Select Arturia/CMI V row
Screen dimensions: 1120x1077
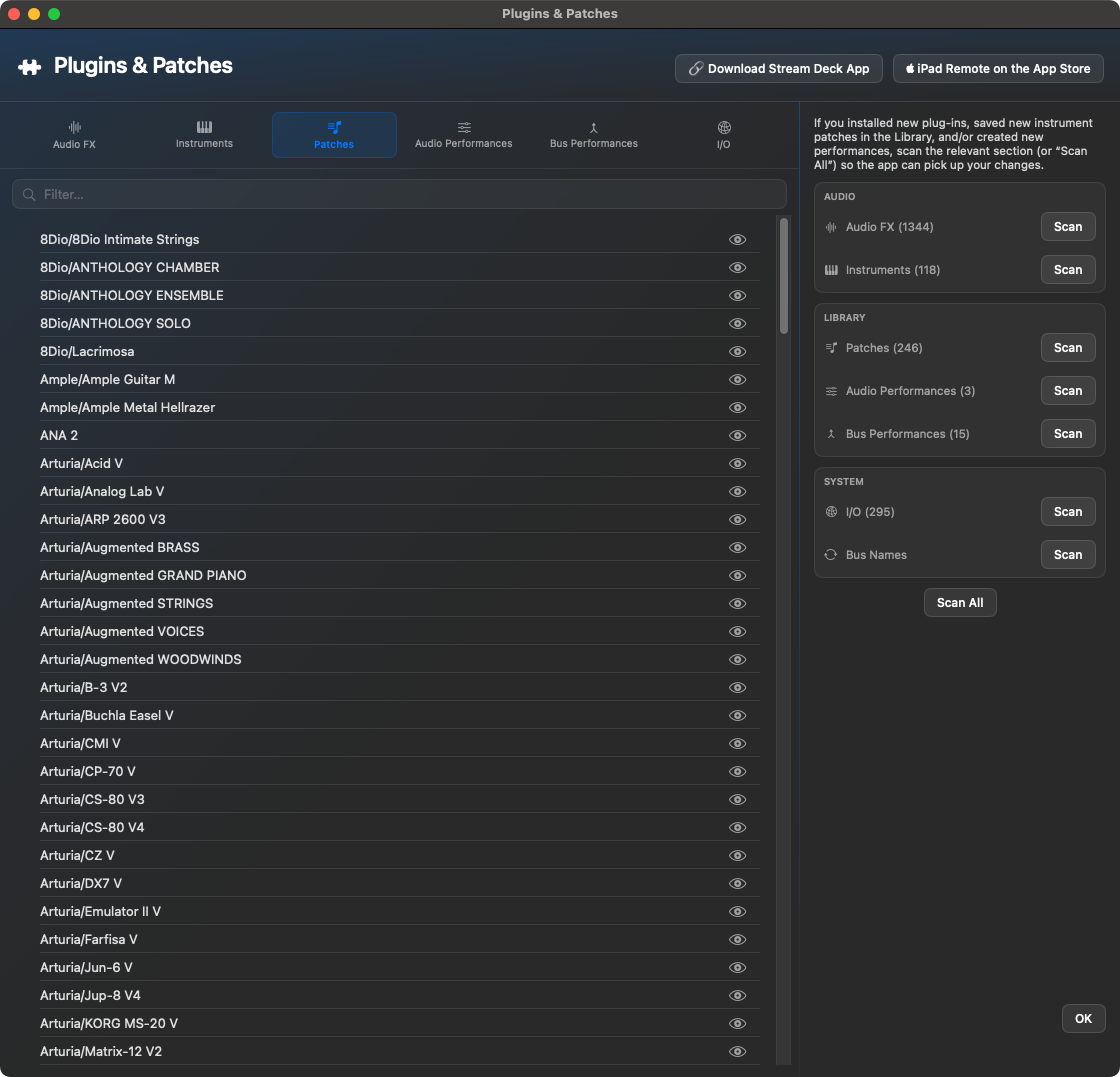point(399,743)
